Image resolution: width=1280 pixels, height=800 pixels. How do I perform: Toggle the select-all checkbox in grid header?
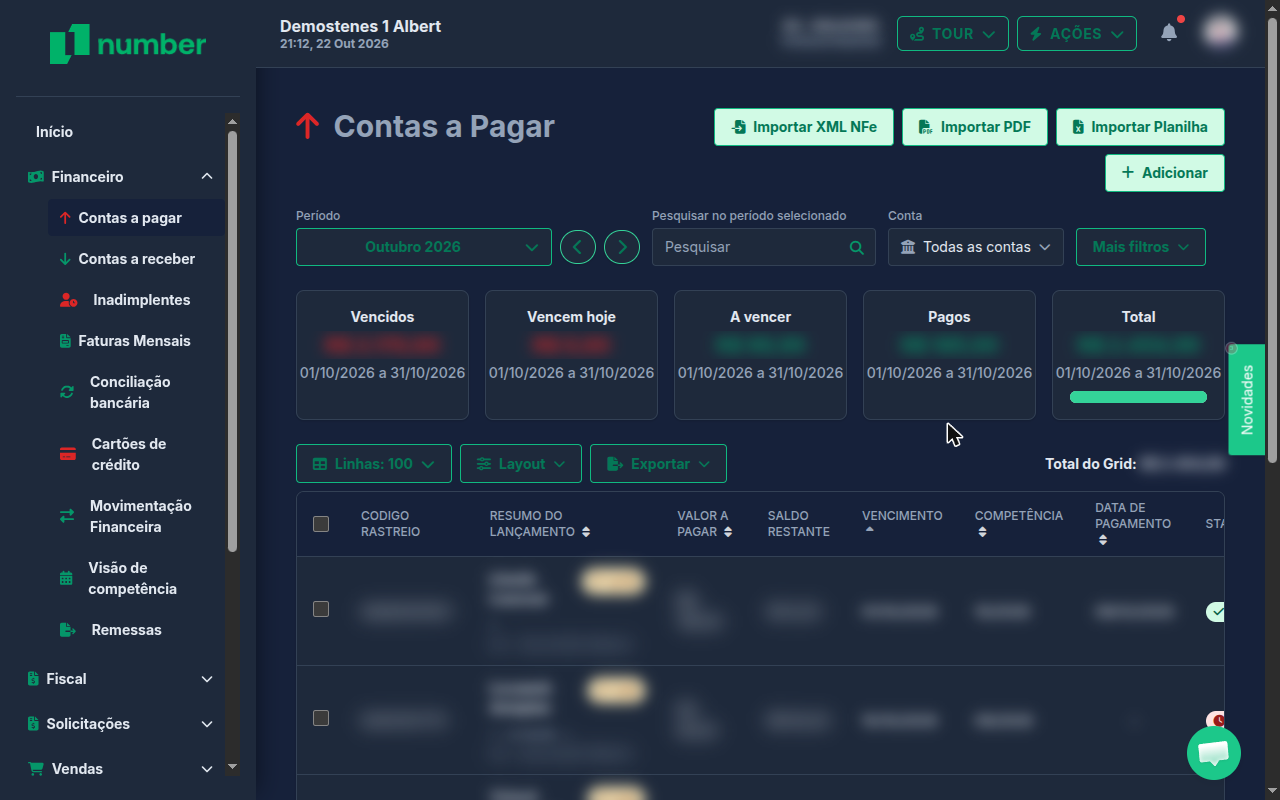[321, 524]
